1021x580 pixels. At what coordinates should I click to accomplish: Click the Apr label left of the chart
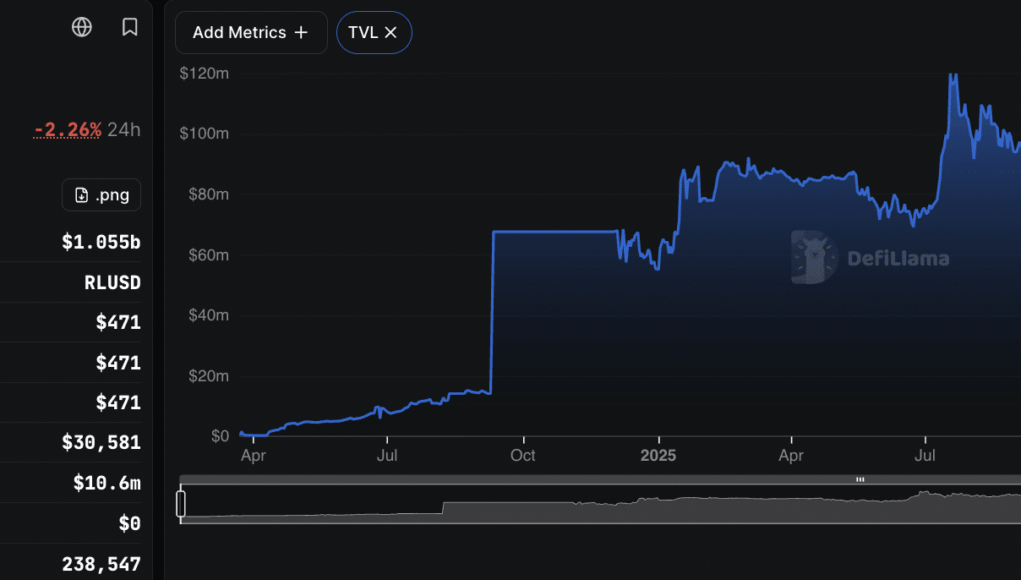[253, 455]
